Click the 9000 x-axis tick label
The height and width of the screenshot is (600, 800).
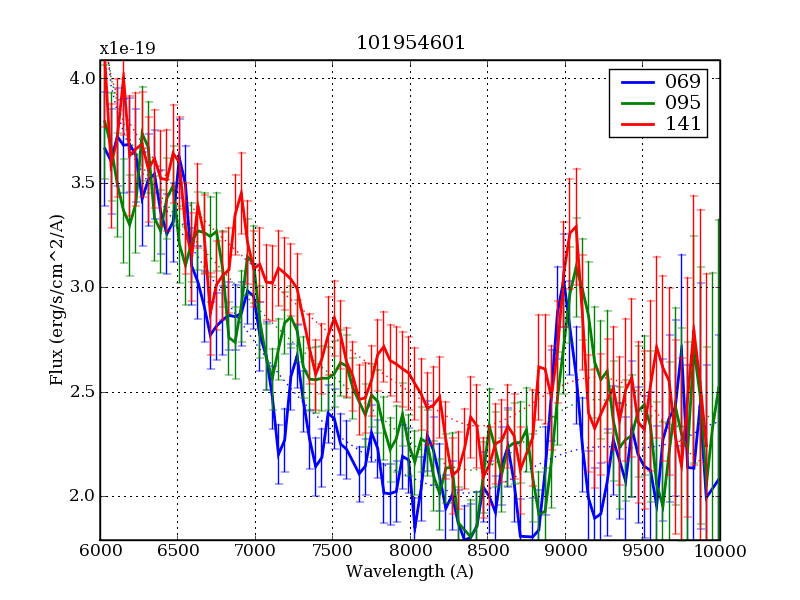[565, 551]
